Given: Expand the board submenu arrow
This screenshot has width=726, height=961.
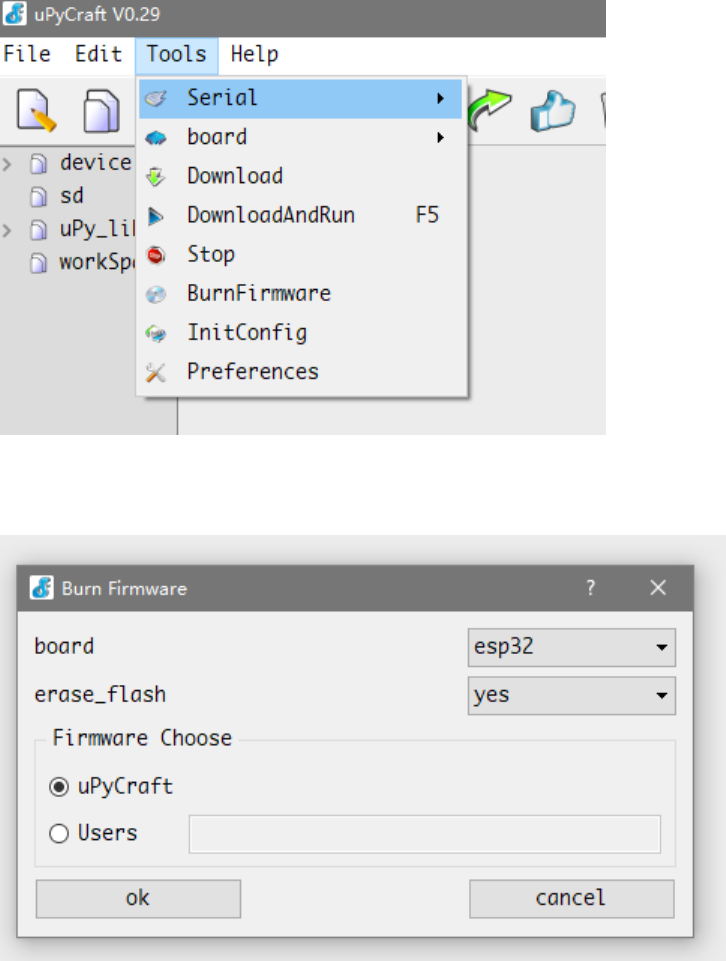Looking at the screenshot, I should click(441, 137).
